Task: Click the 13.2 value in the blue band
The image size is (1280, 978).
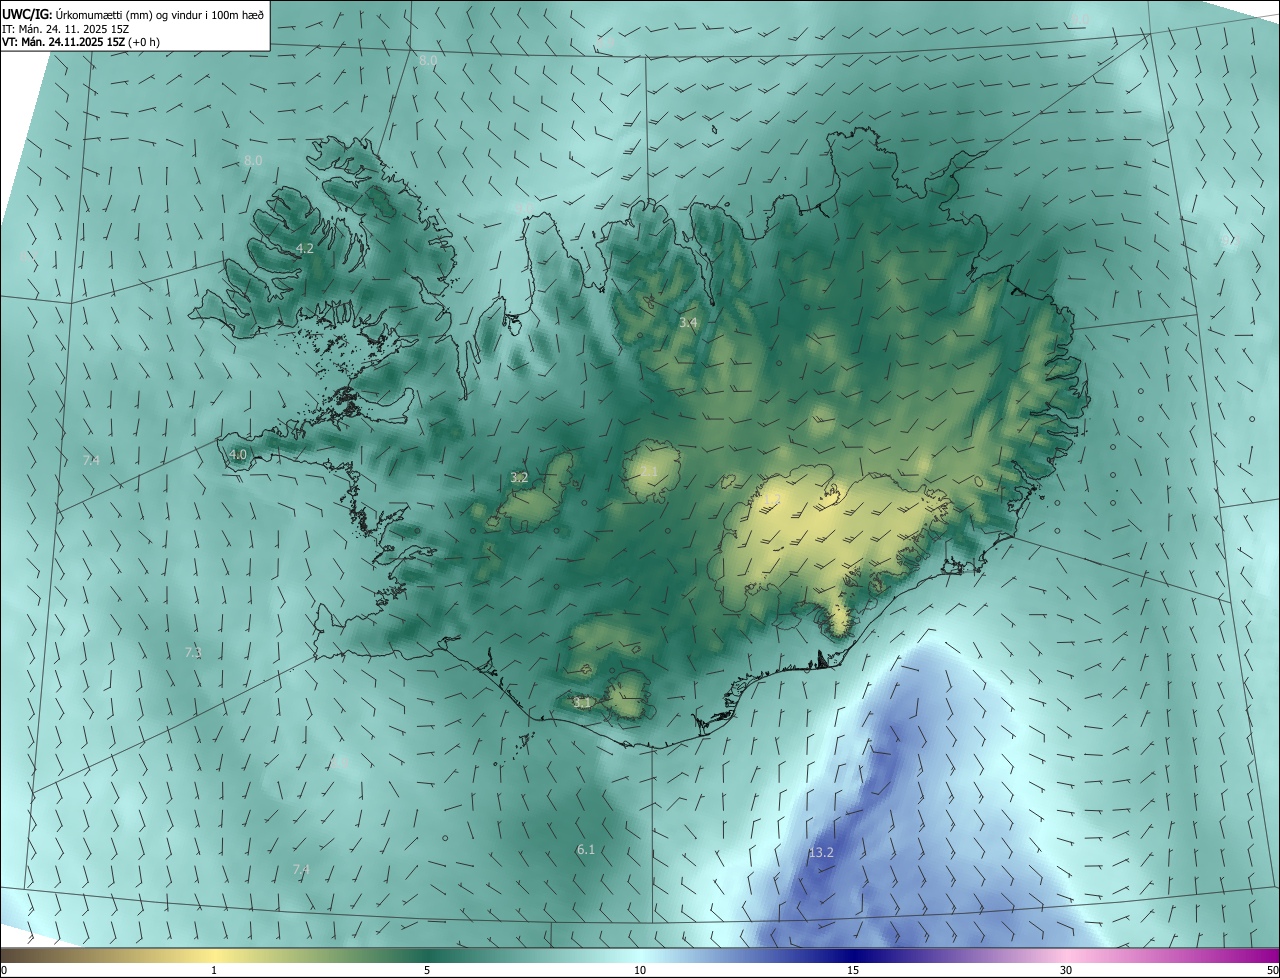Action: (x=821, y=852)
